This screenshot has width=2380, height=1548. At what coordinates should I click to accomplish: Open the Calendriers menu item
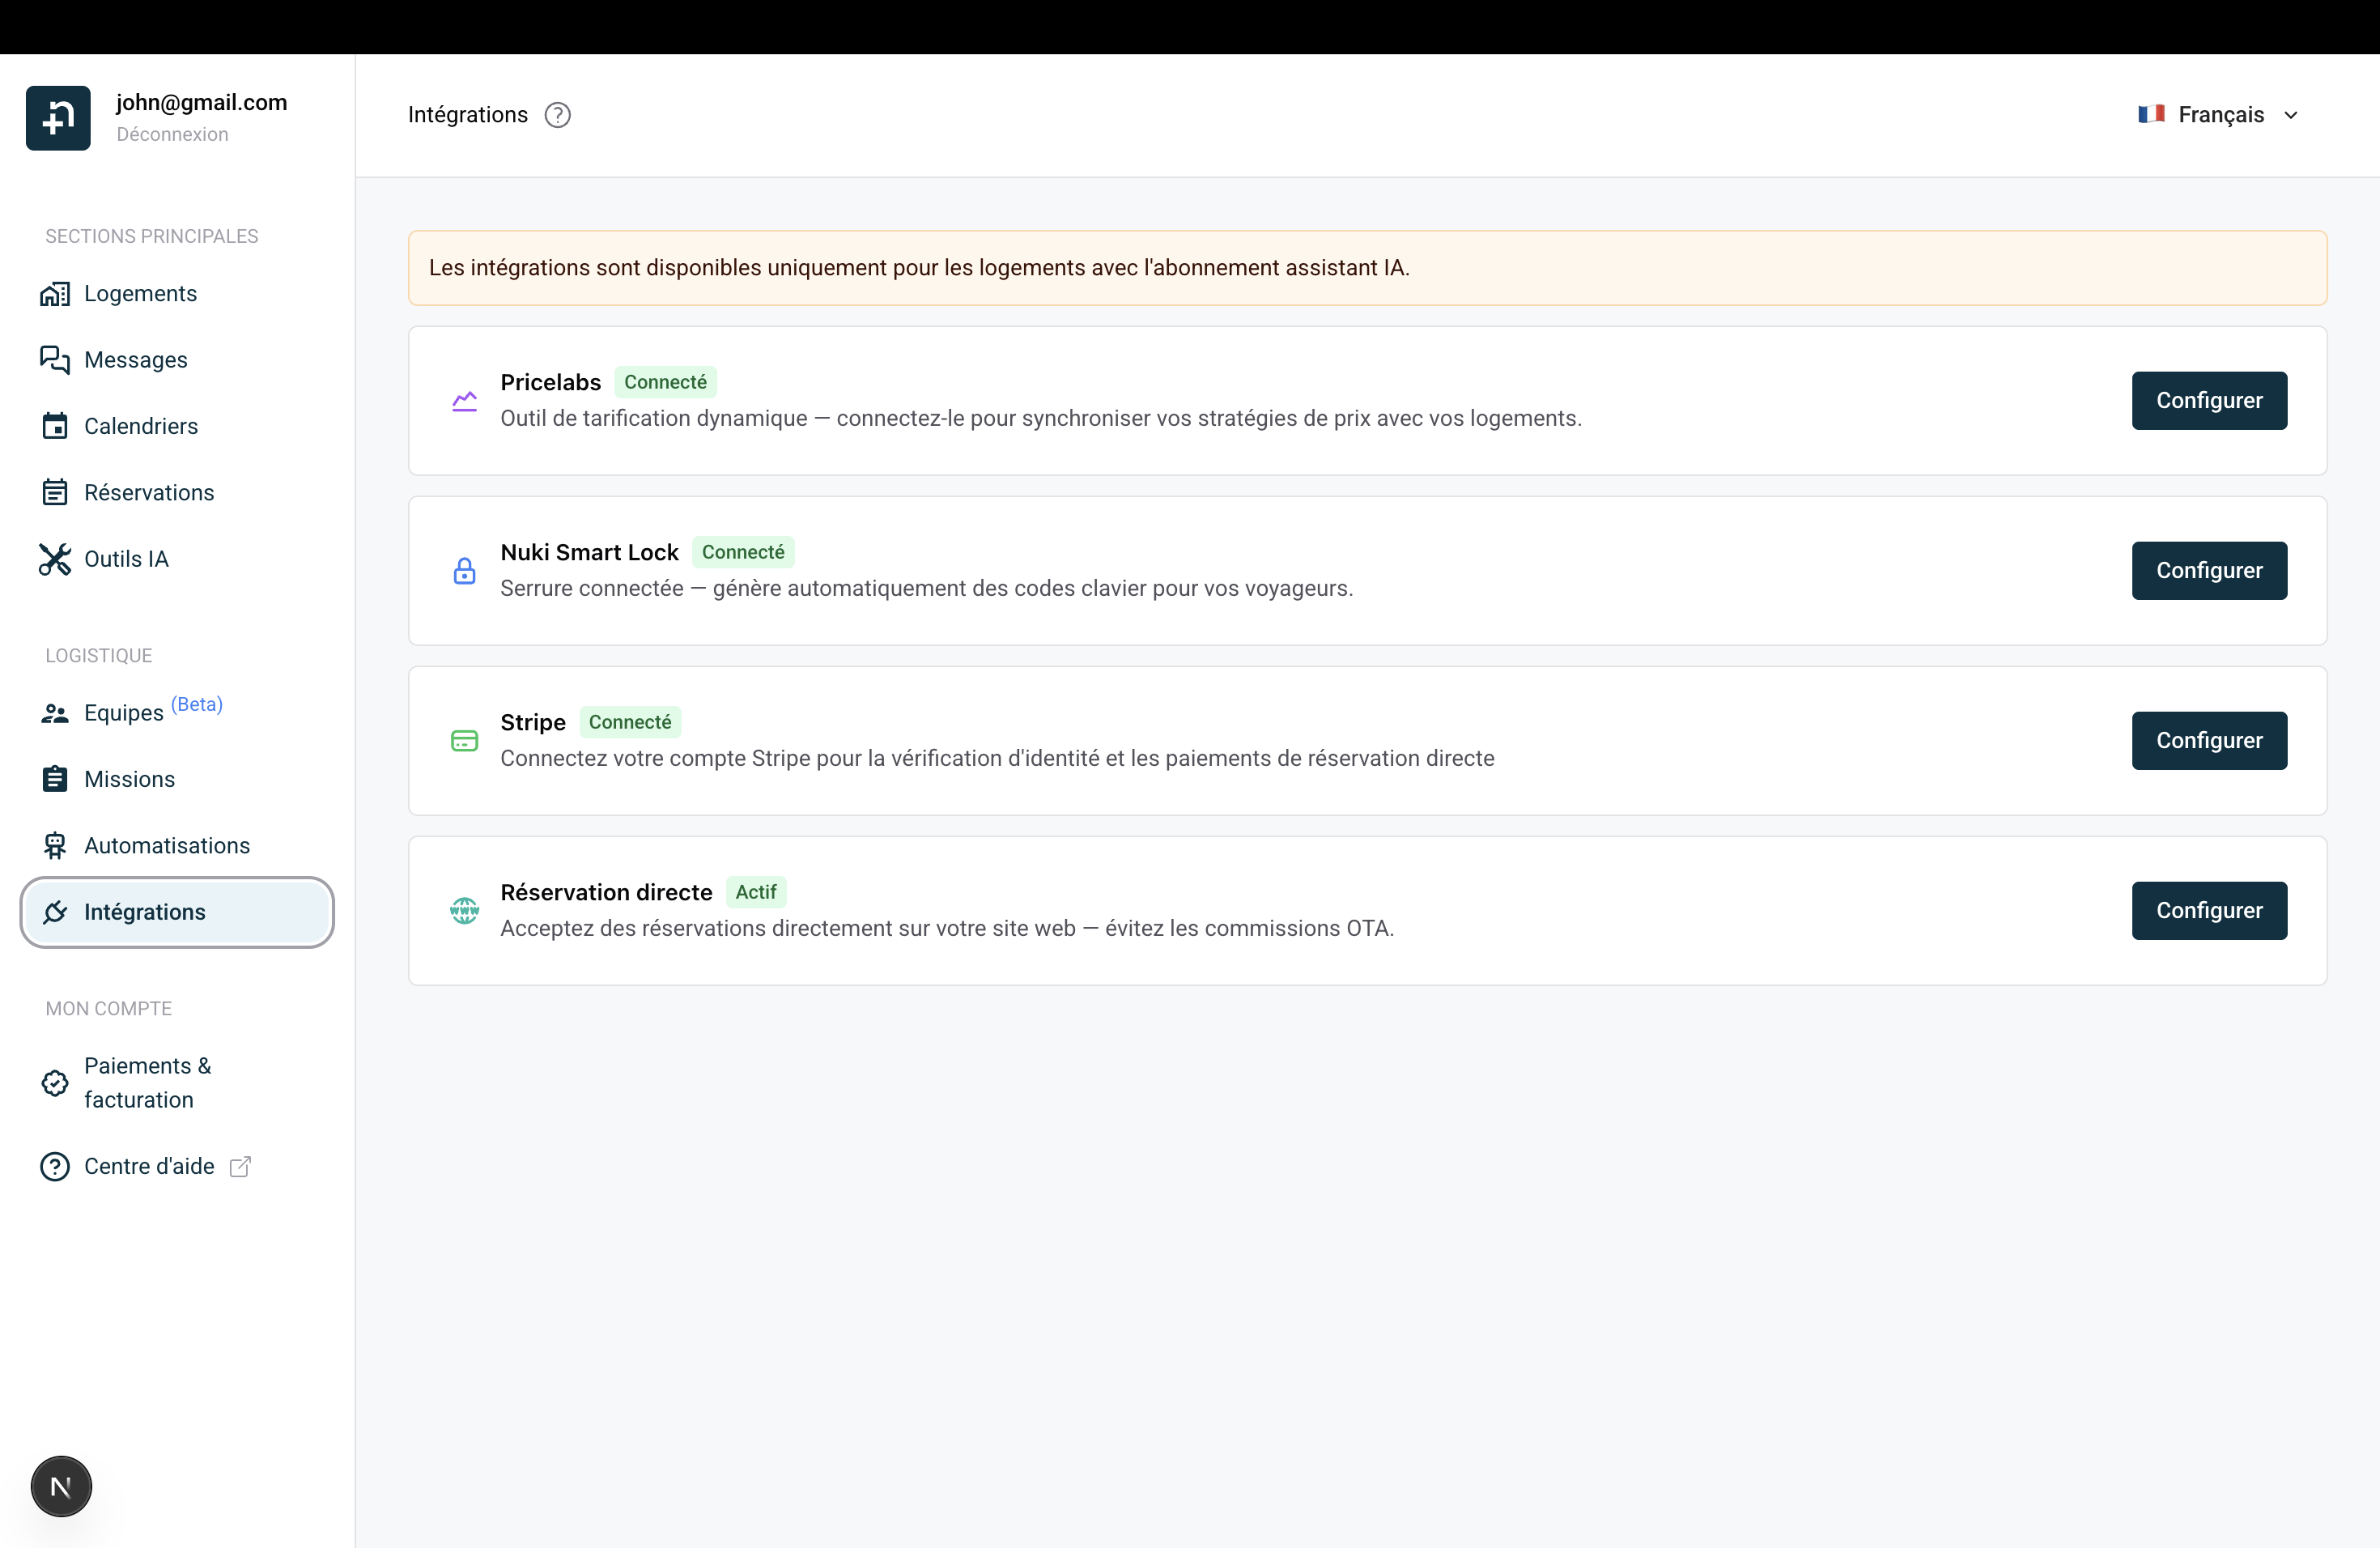(177, 426)
